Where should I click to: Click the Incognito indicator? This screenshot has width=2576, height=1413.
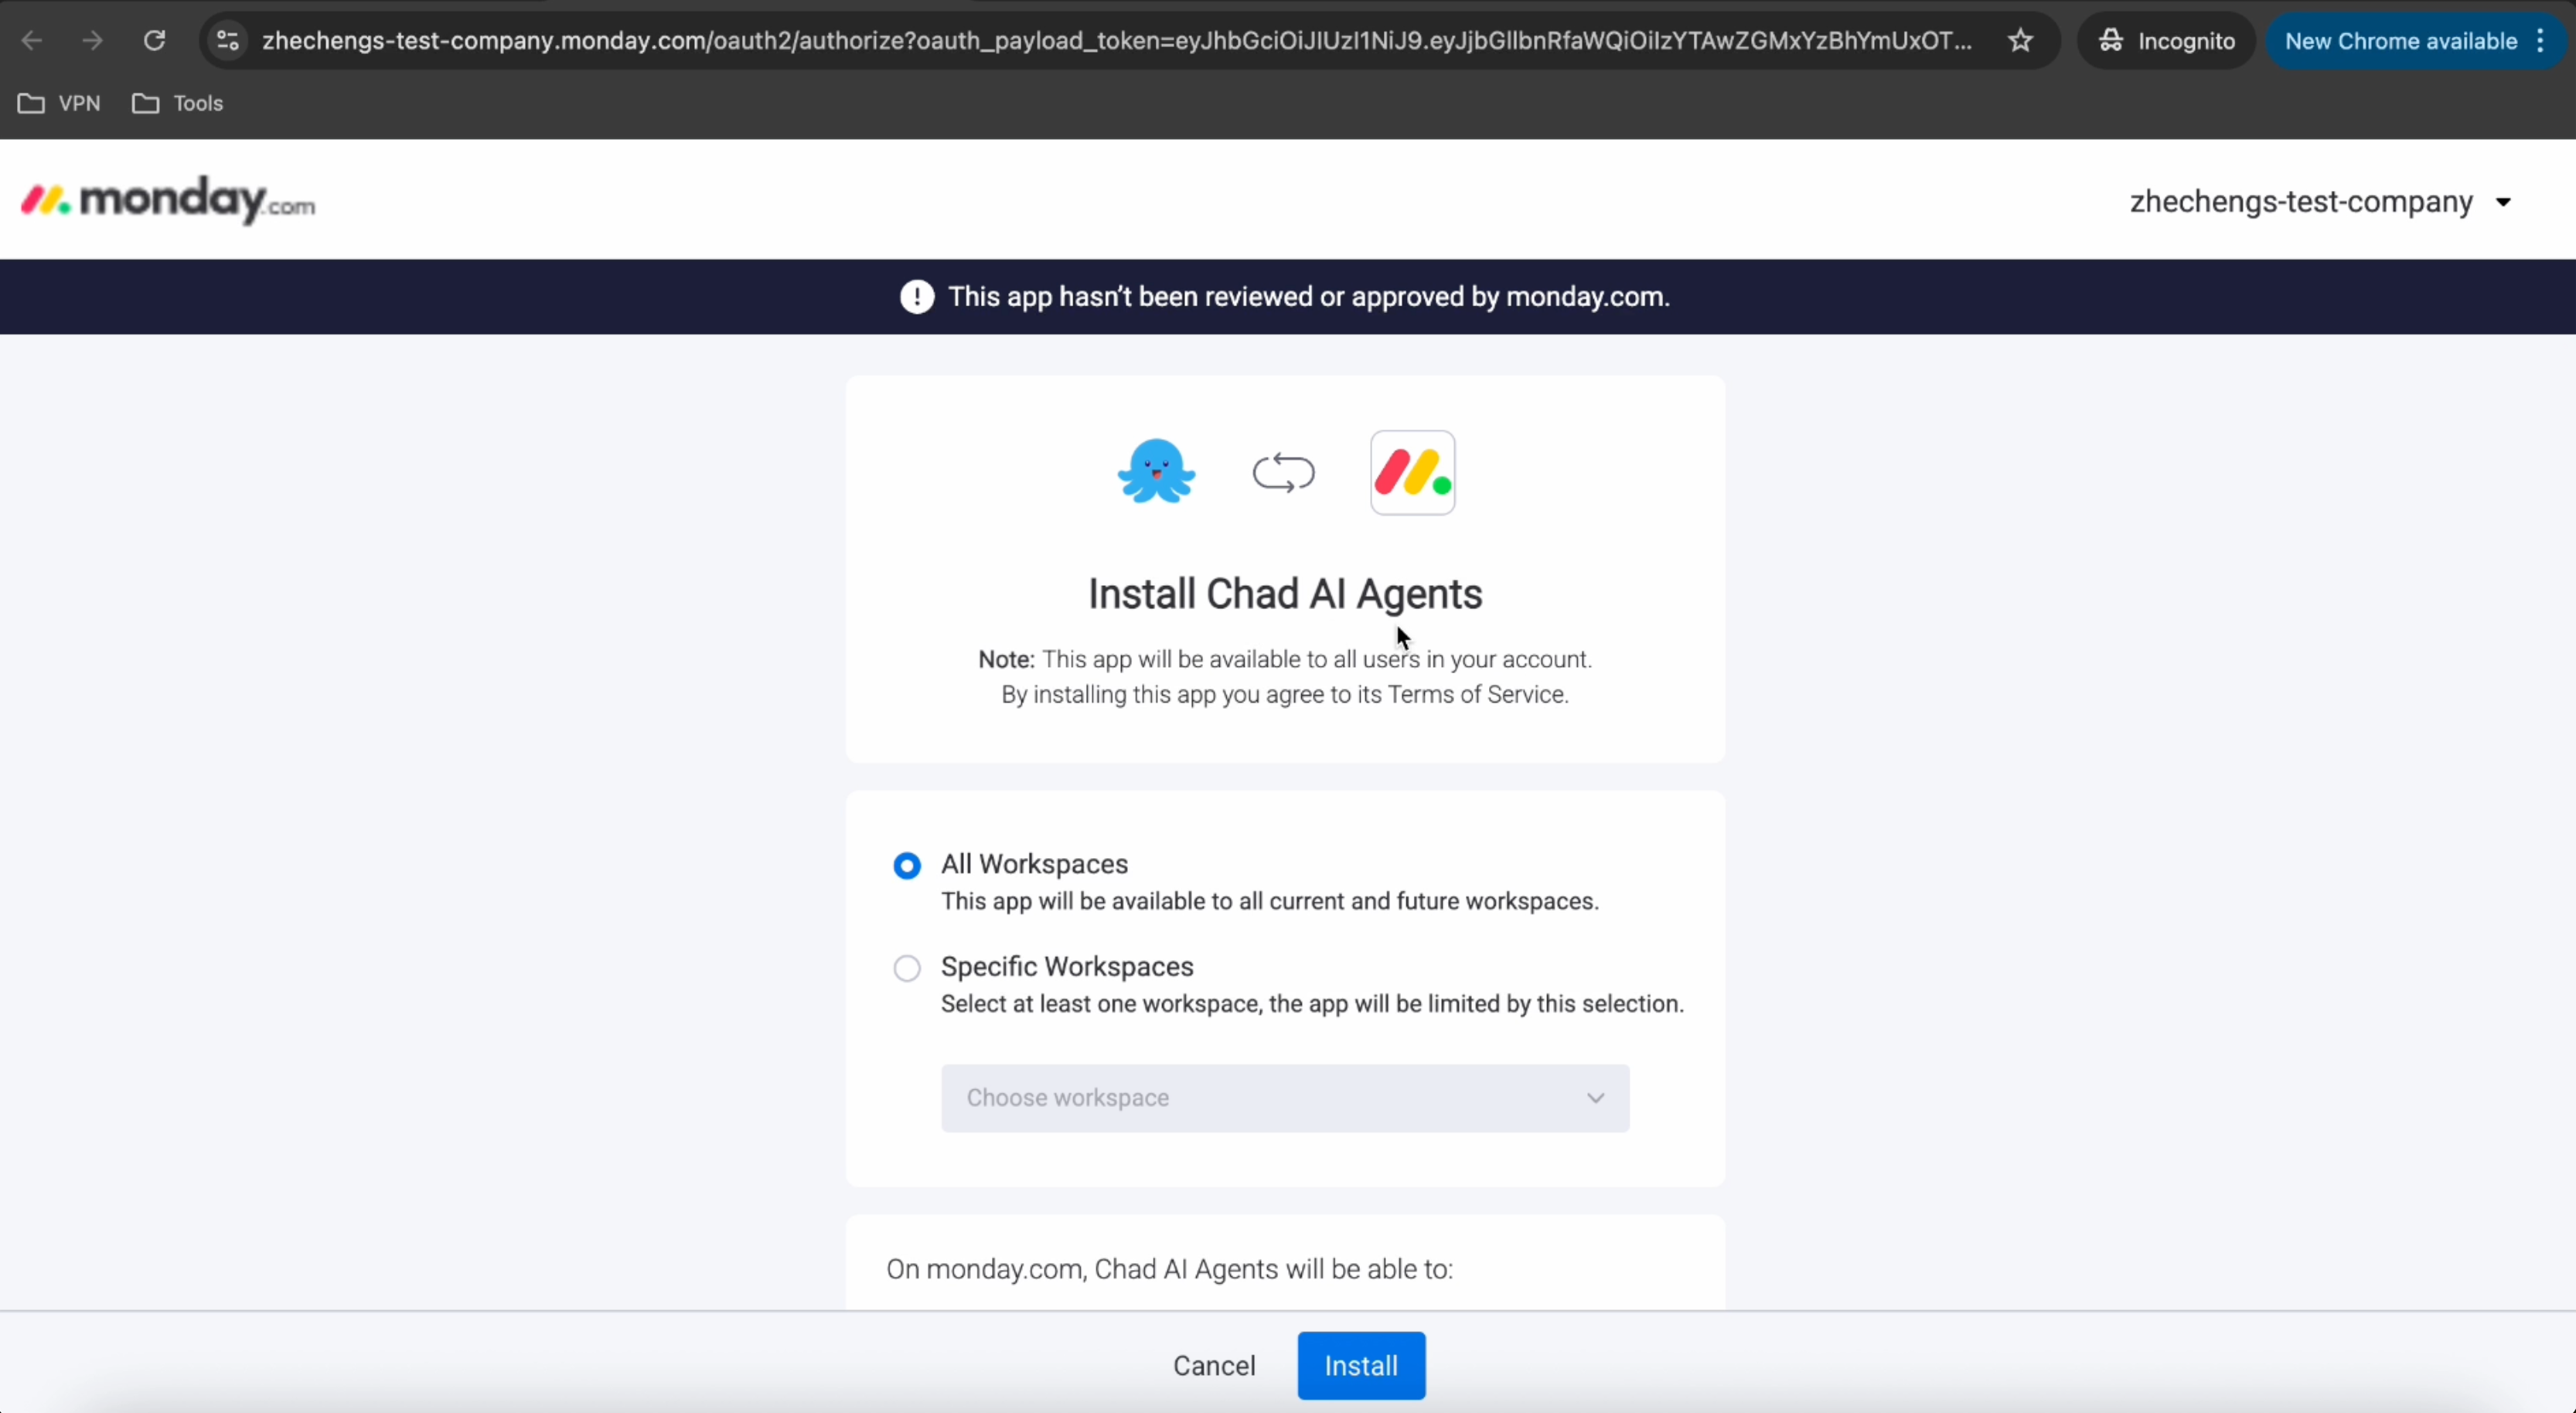pyautogui.click(x=2167, y=41)
